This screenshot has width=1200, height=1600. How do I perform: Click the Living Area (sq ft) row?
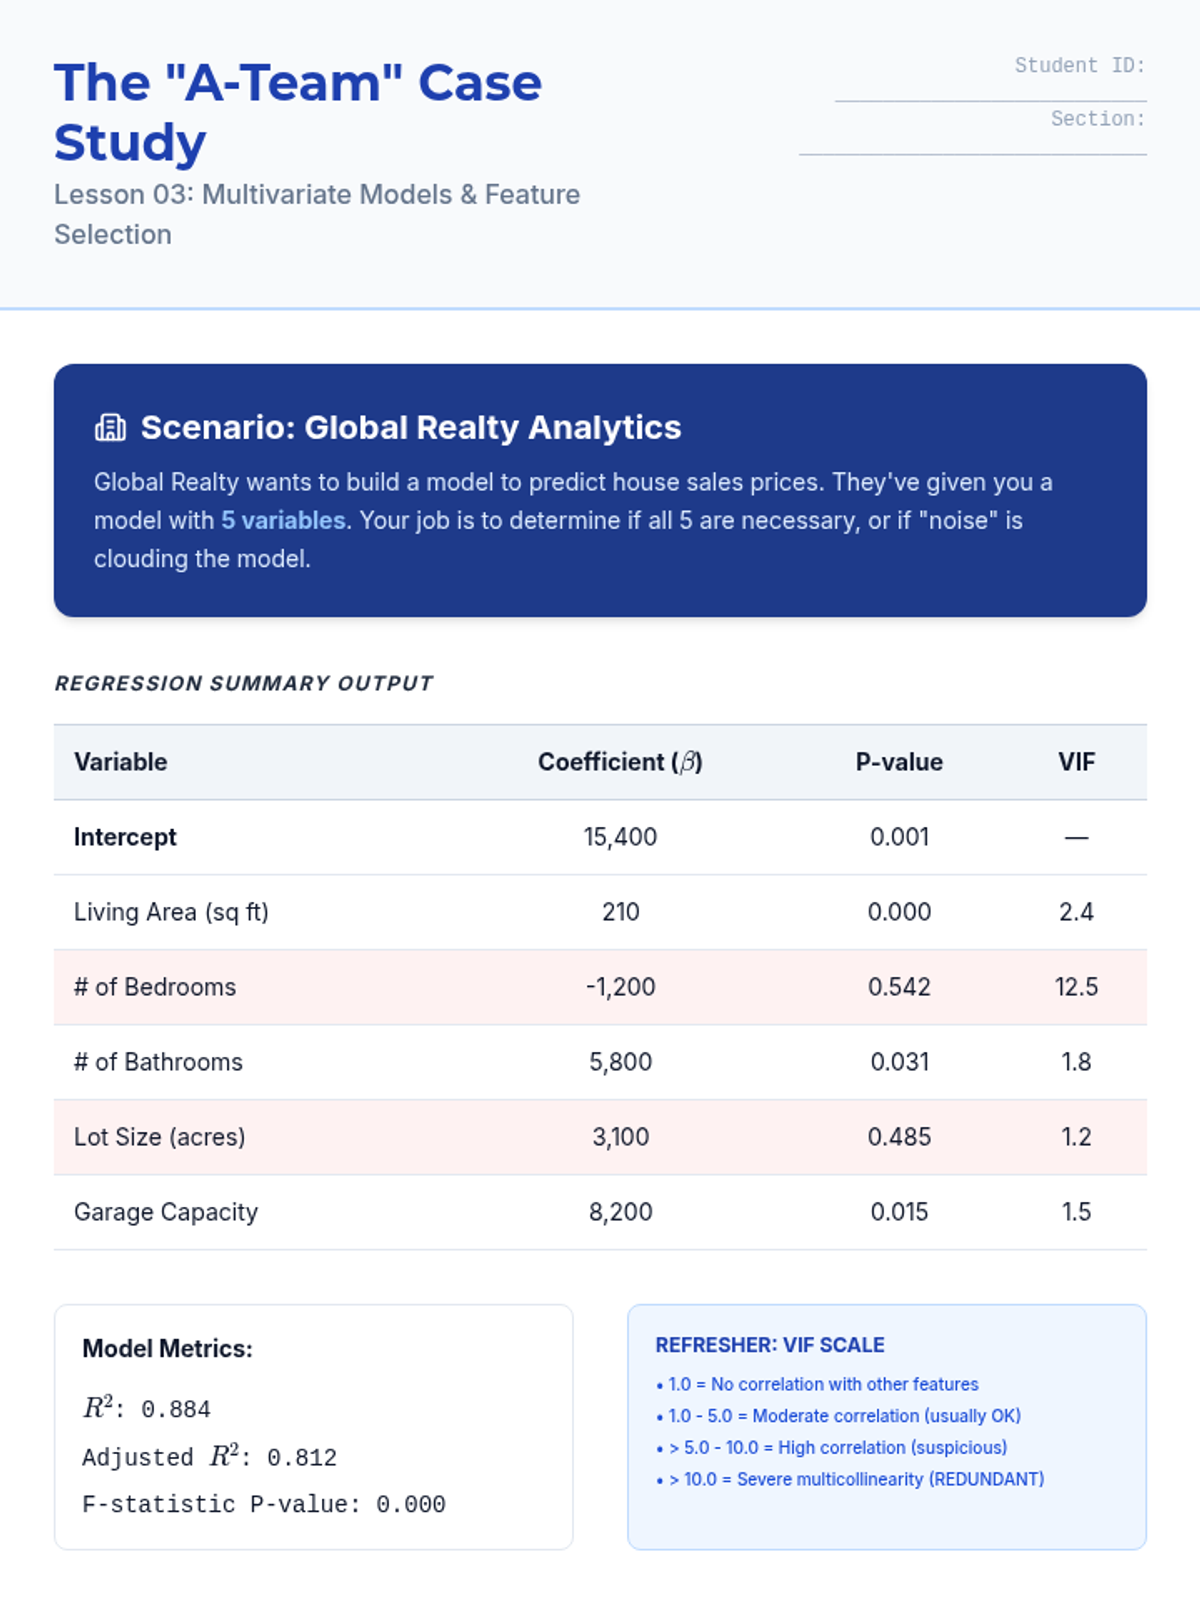(600, 912)
